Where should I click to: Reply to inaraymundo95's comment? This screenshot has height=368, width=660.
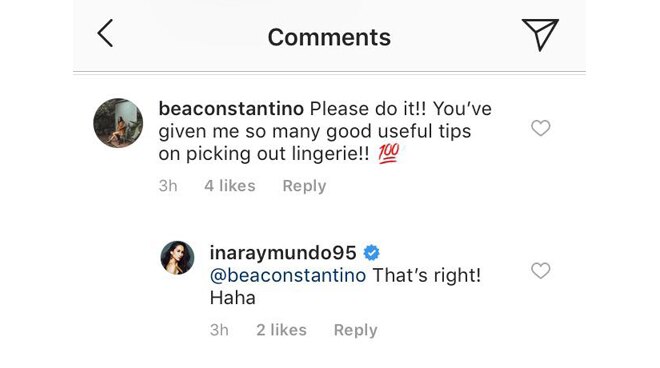pyautogui.click(x=356, y=330)
